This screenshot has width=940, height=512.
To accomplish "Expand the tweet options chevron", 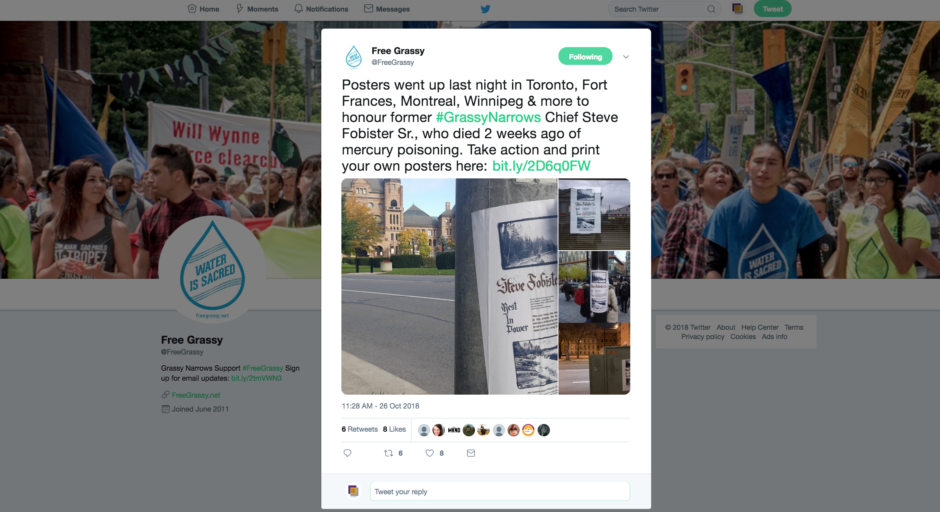I will 626,57.
